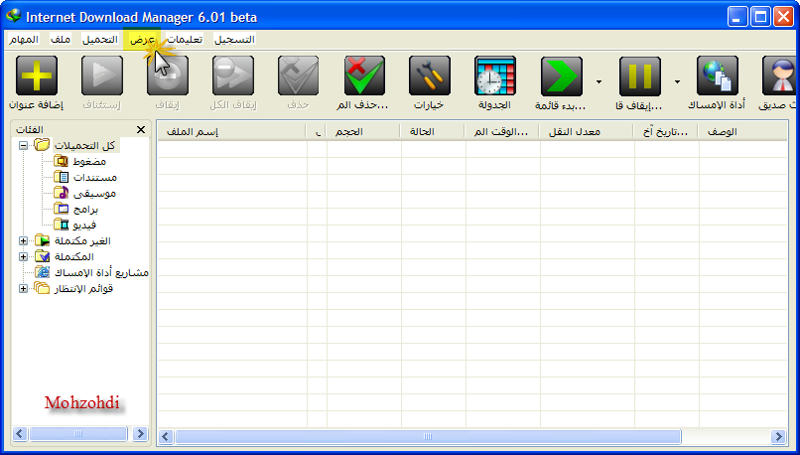Select the المكتملة (Finished) category
The width and height of the screenshot is (800, 455).
[74, 256]
